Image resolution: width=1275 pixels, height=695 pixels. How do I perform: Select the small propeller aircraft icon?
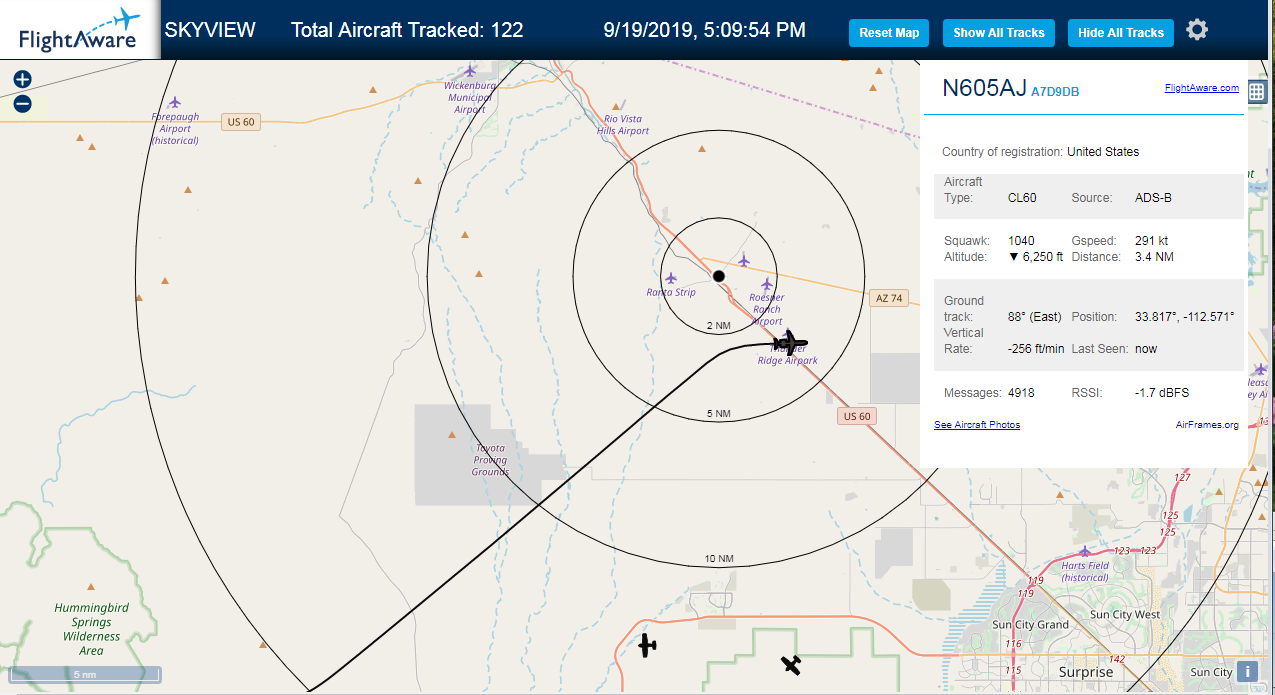648,645
